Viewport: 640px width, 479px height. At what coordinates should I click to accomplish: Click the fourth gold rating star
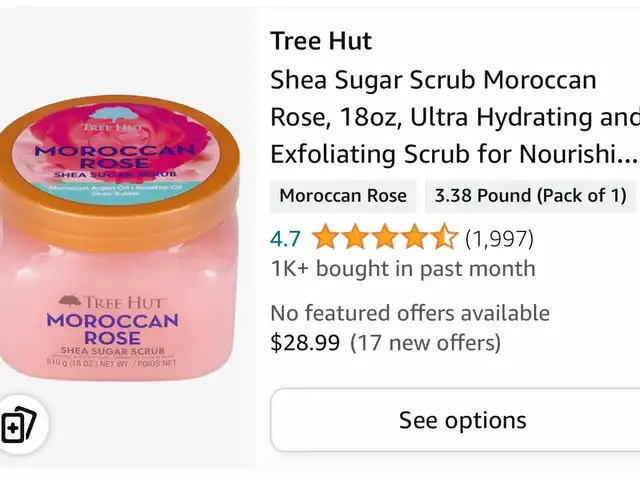414,237
